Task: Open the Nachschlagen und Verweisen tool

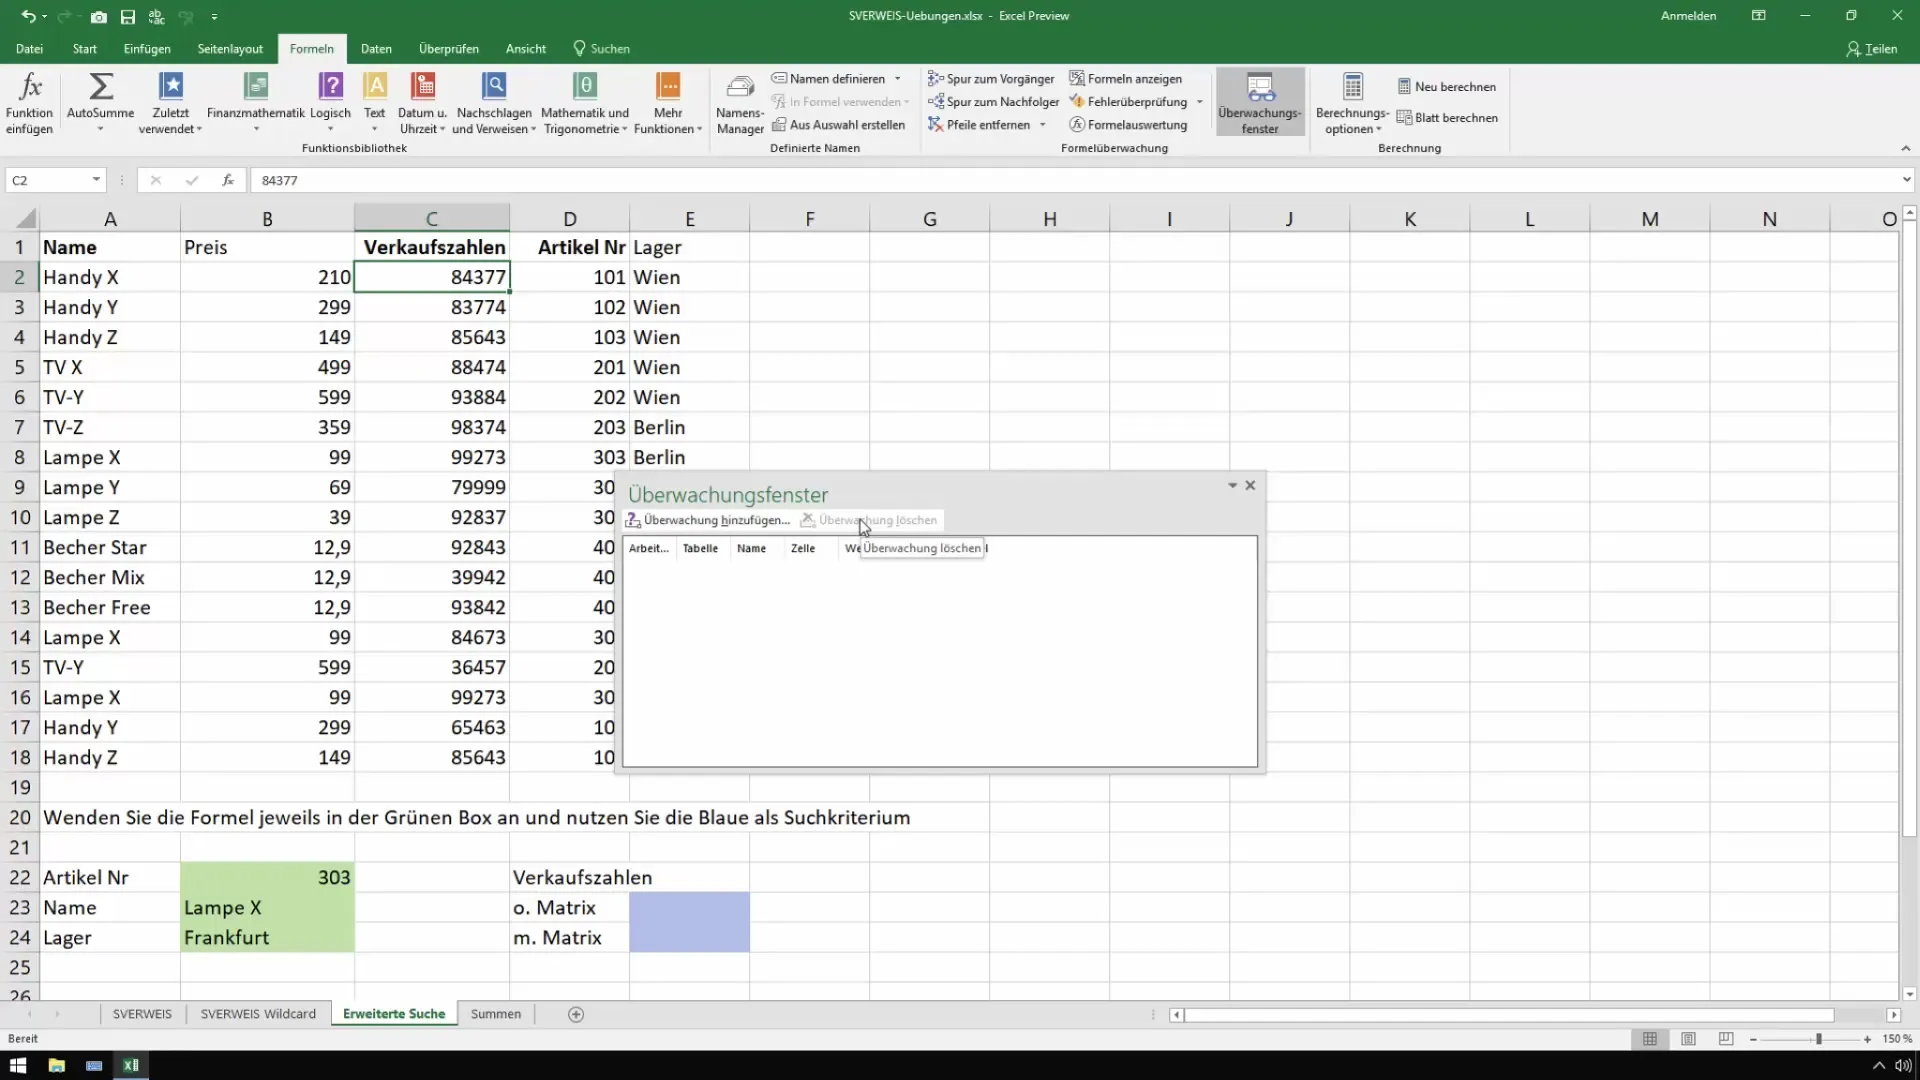Action: pyautogui.click(x=493, y=103)
